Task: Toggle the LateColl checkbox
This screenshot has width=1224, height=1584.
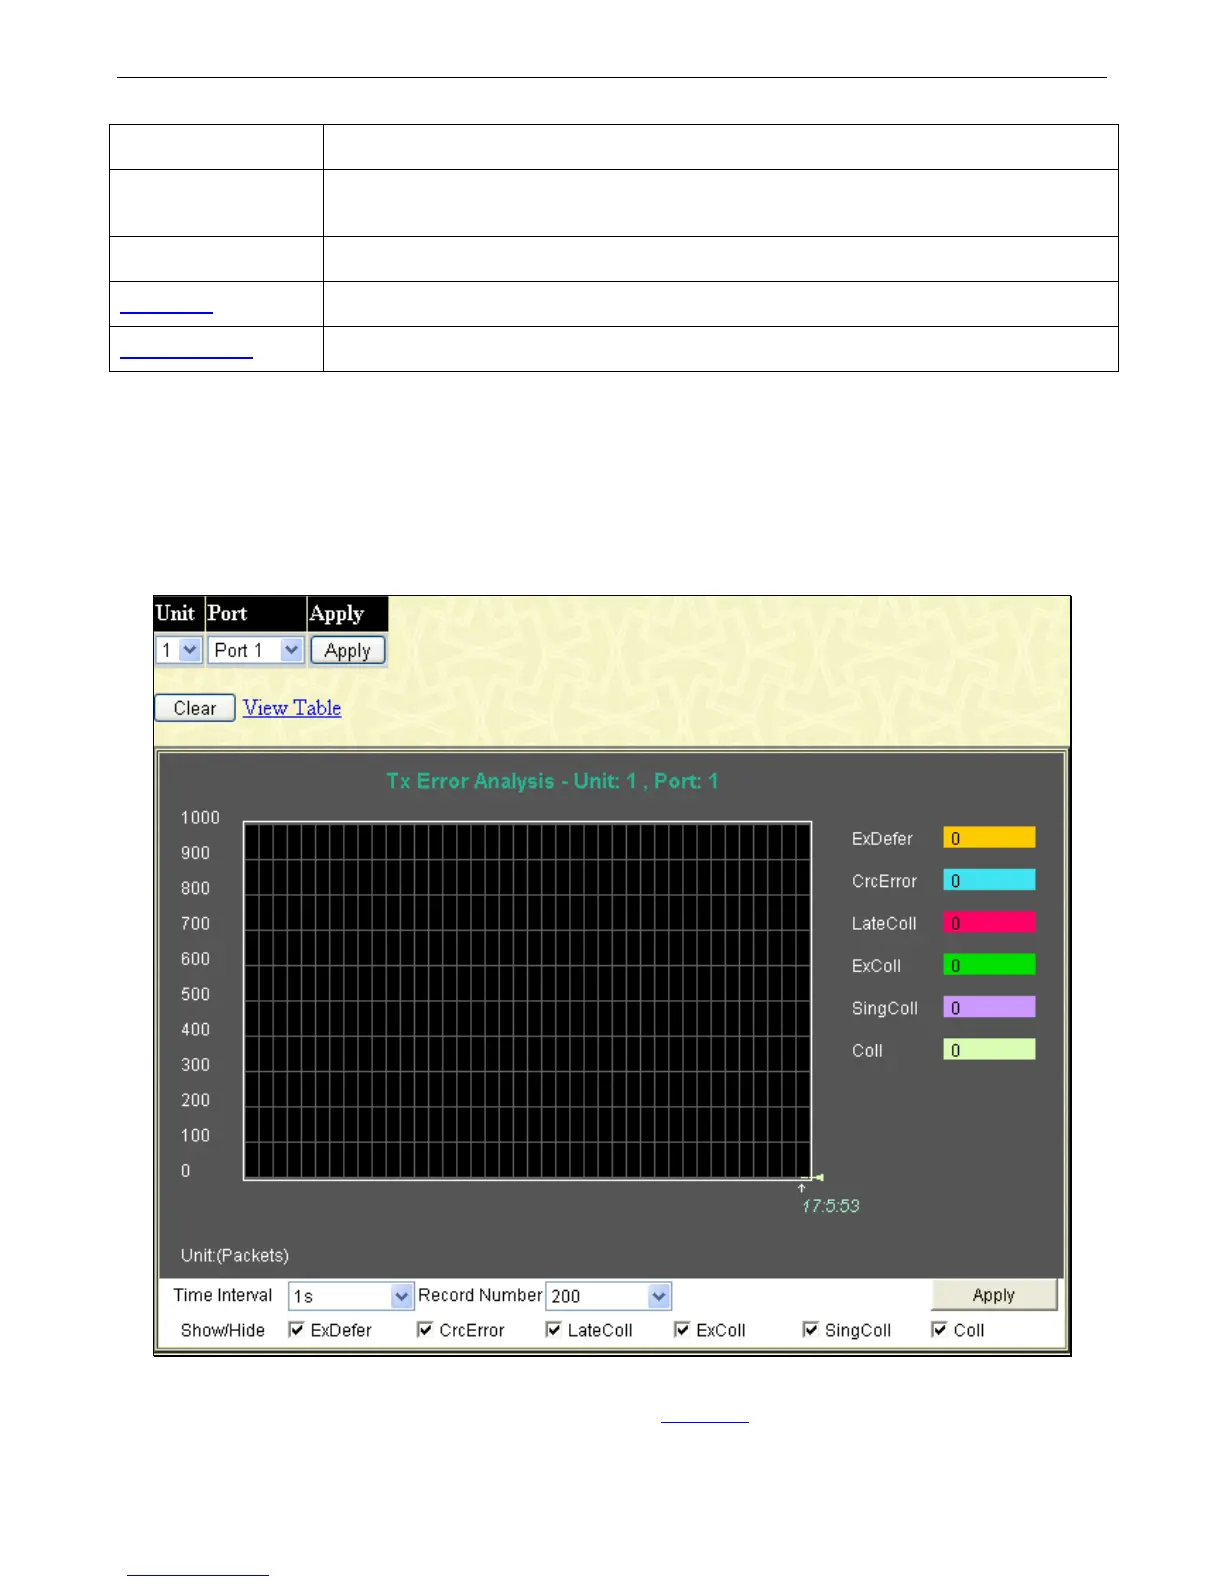Action: 554,1330
